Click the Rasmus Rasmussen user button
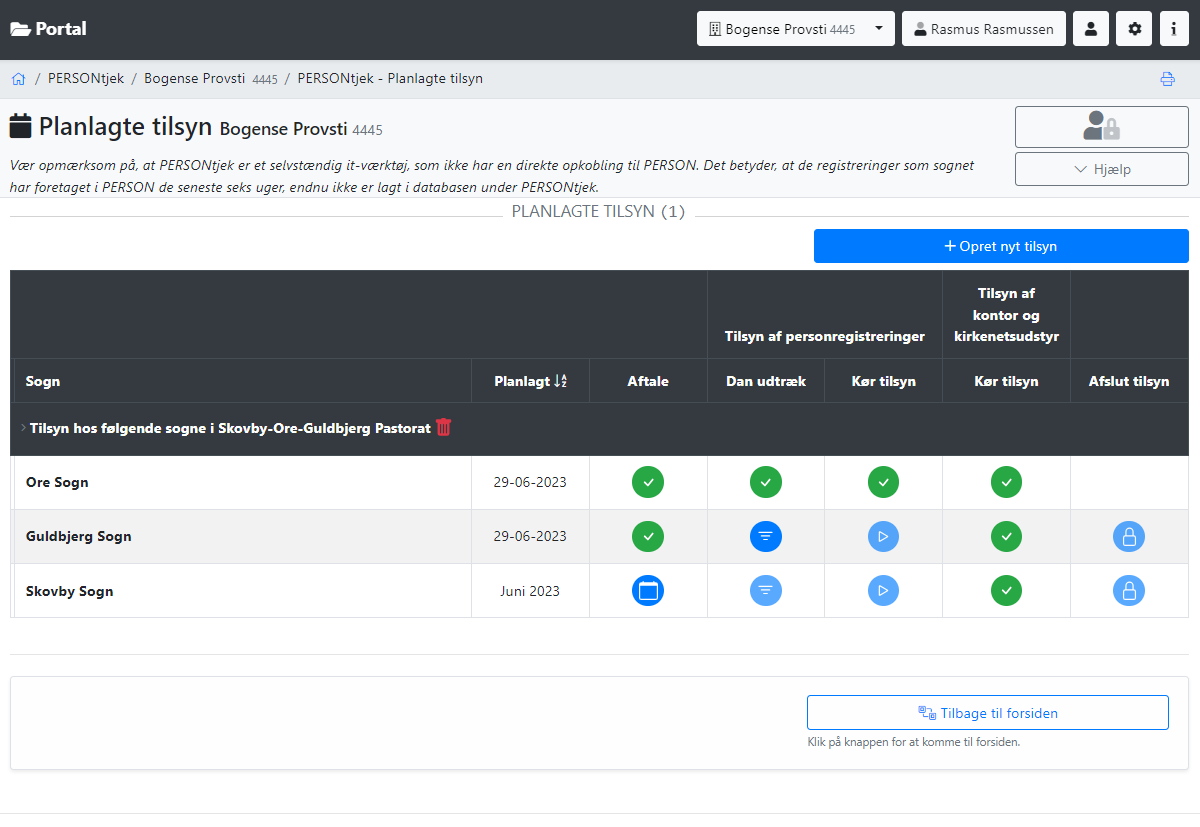This screenshot has height=827, width=1200. 984,29
